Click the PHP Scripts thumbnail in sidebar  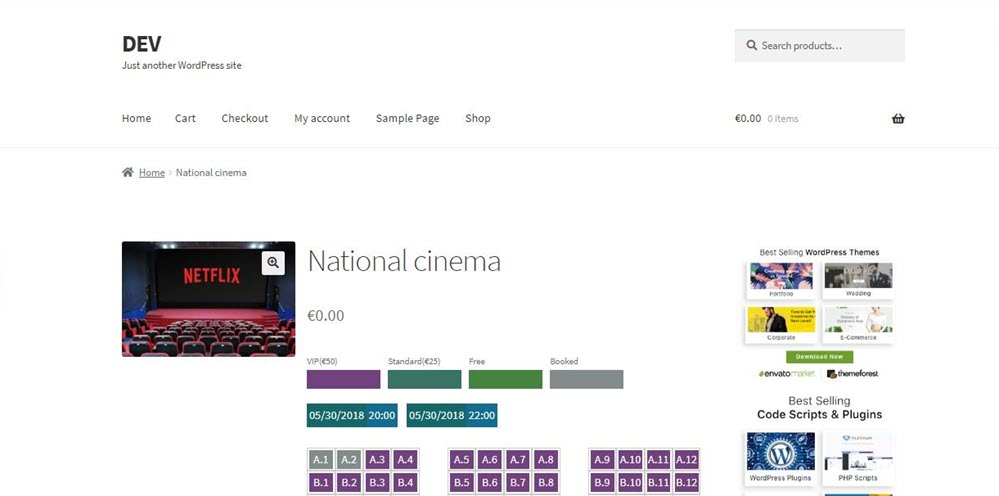(858, 452)
